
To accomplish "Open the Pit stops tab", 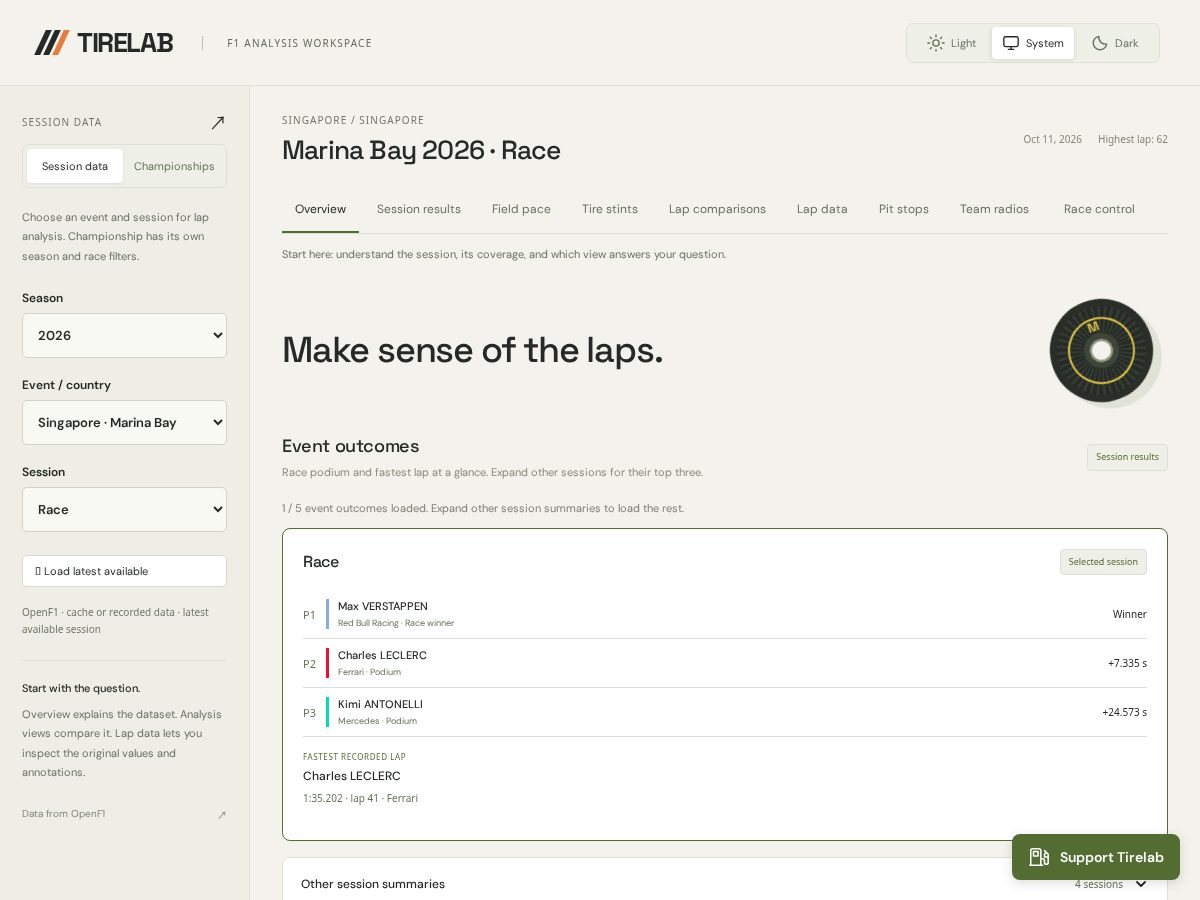I will point(904,209).
